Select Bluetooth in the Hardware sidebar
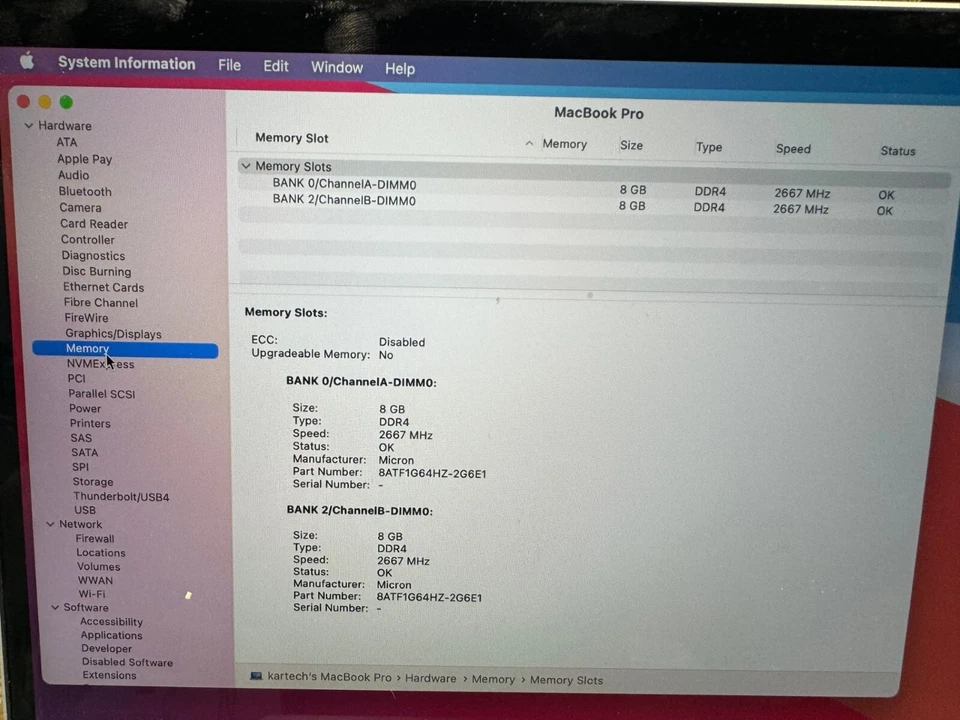This screenshot has height=720, width=960. point(85,191)
